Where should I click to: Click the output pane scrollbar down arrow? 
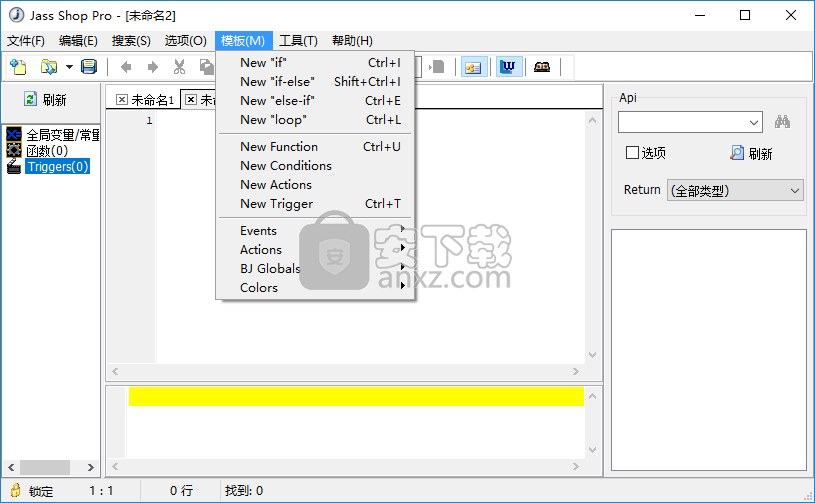click(593, 450)
